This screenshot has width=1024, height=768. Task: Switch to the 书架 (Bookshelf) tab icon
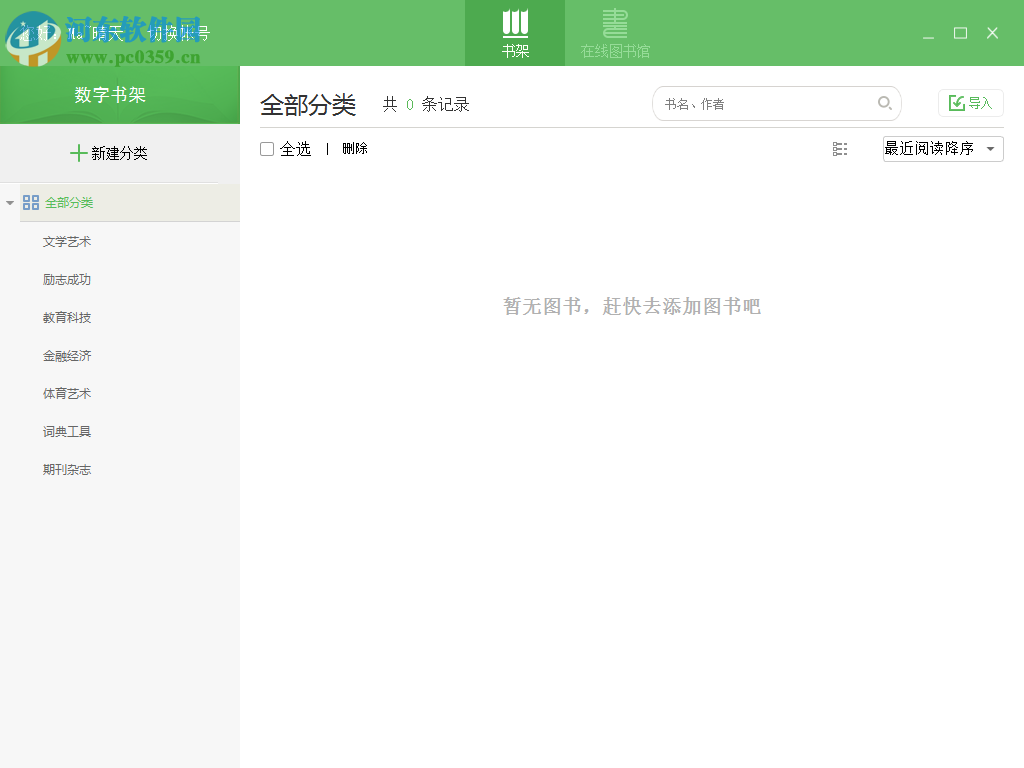tap(514, 24)
